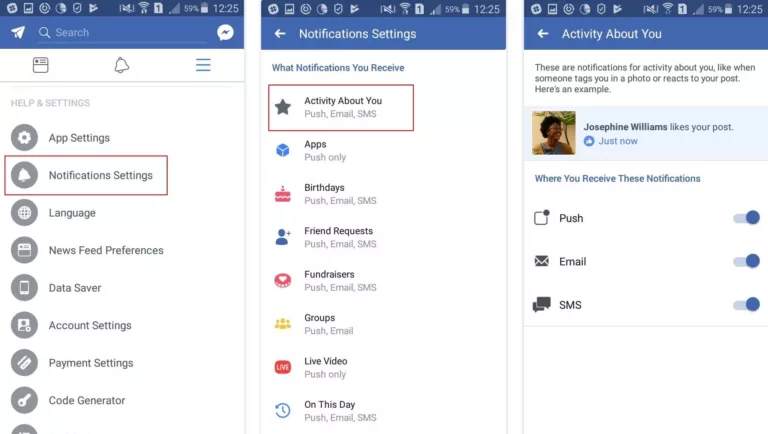Tap the star icon for Activity About You
Viewport: 768px width, 434px height.
tap(283, 107)
